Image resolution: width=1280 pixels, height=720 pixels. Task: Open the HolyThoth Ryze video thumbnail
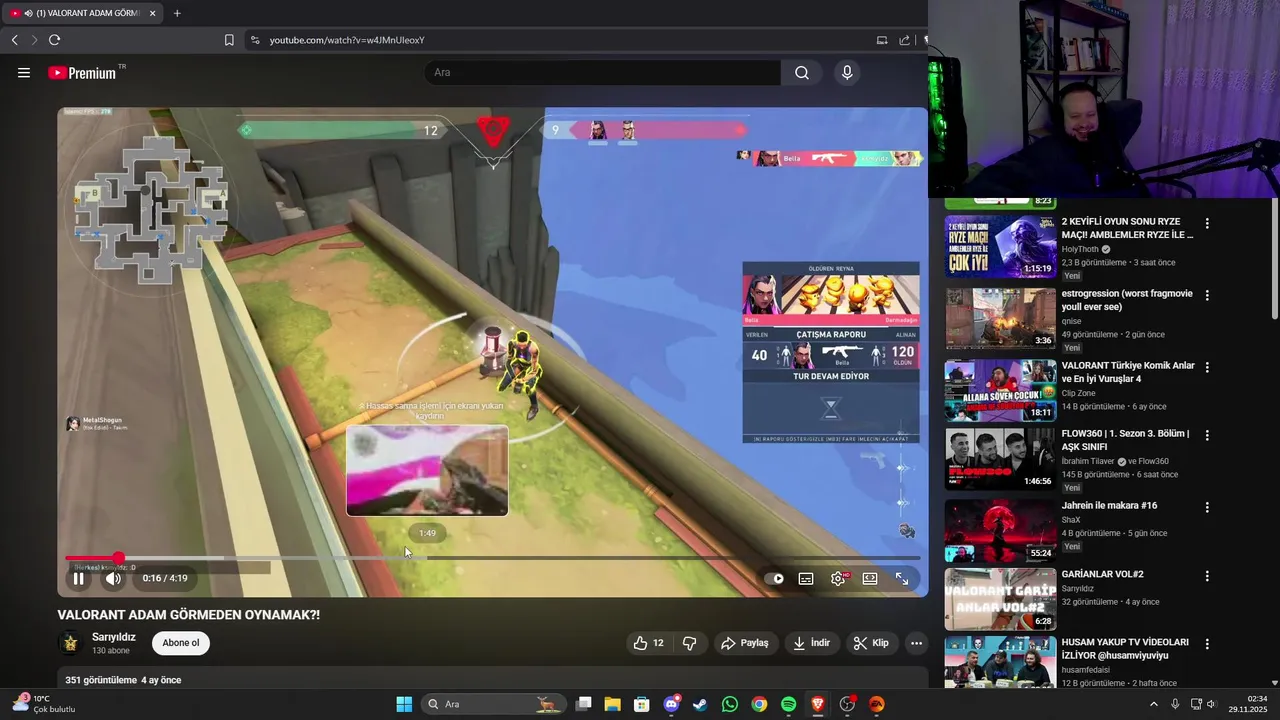click(x=1000, y=246)
